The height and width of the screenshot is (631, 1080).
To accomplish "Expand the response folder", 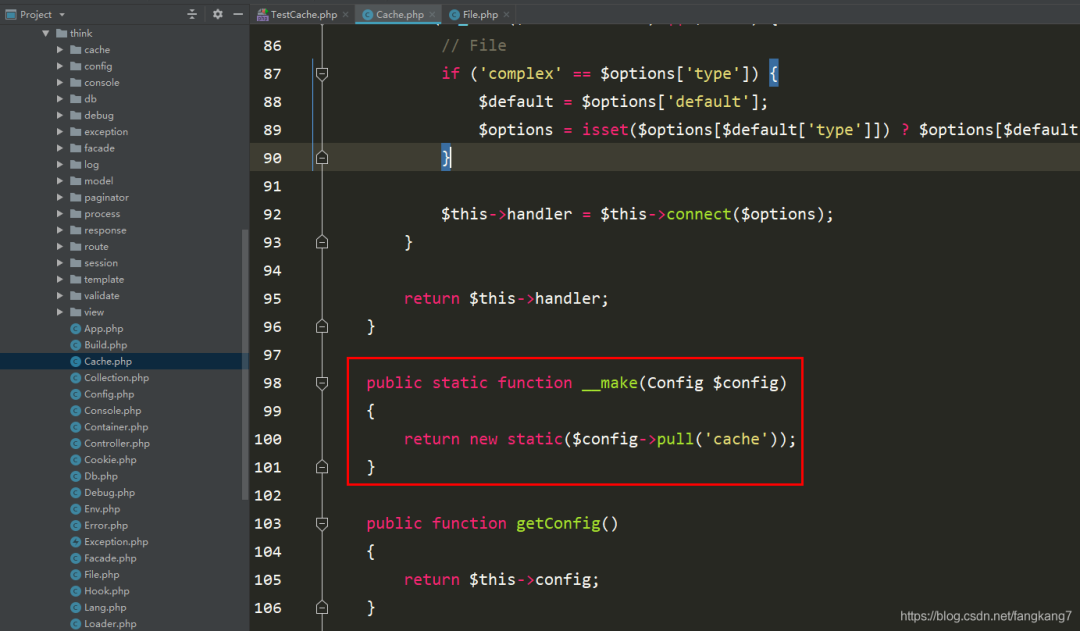I will pyautogui.click(x=60, y=230).
